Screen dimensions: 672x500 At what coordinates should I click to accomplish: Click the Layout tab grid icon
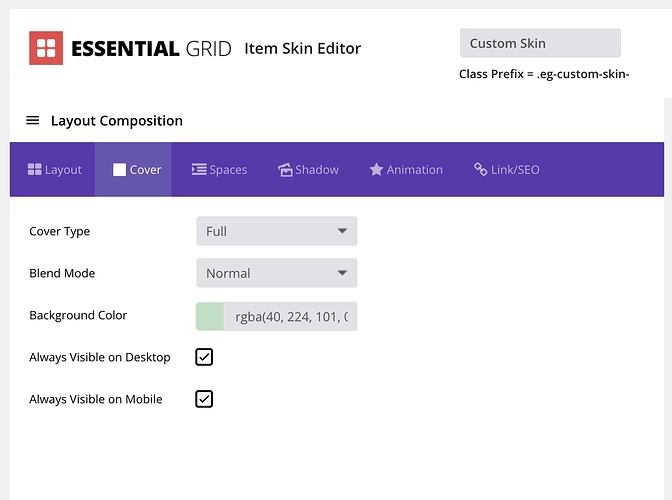click(34, 169)
